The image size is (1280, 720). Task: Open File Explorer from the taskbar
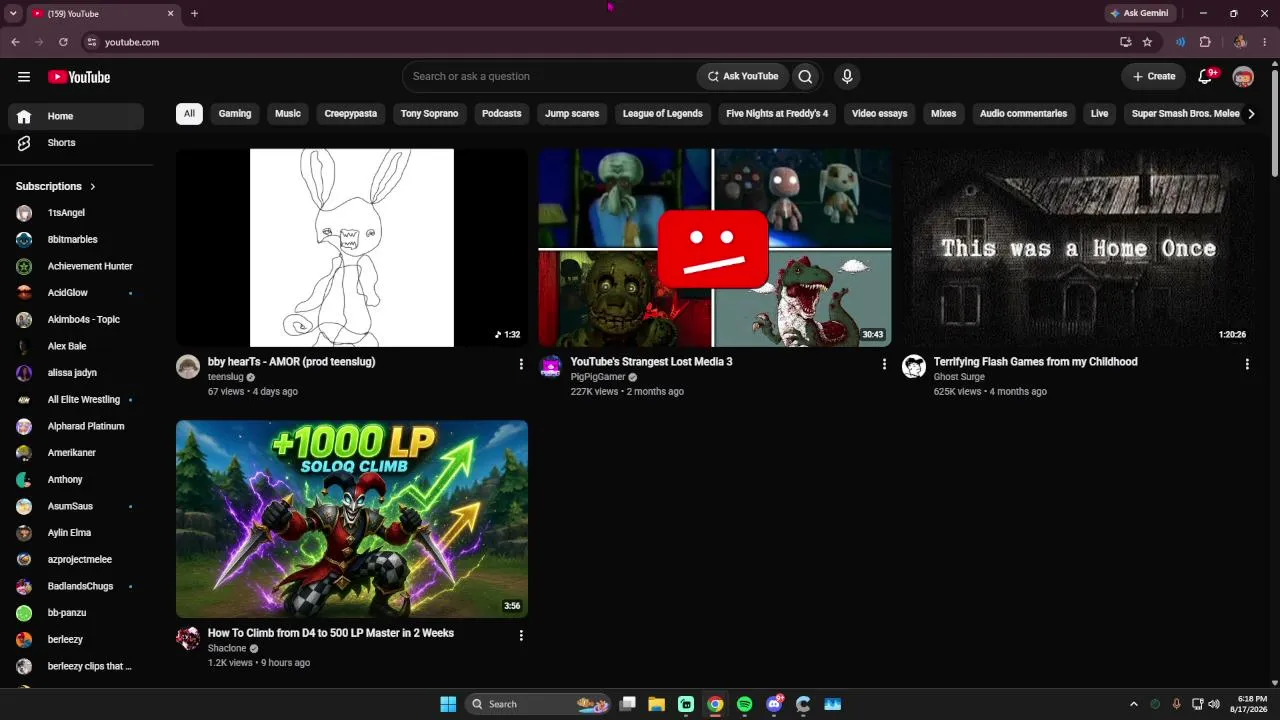click(657, 704)
